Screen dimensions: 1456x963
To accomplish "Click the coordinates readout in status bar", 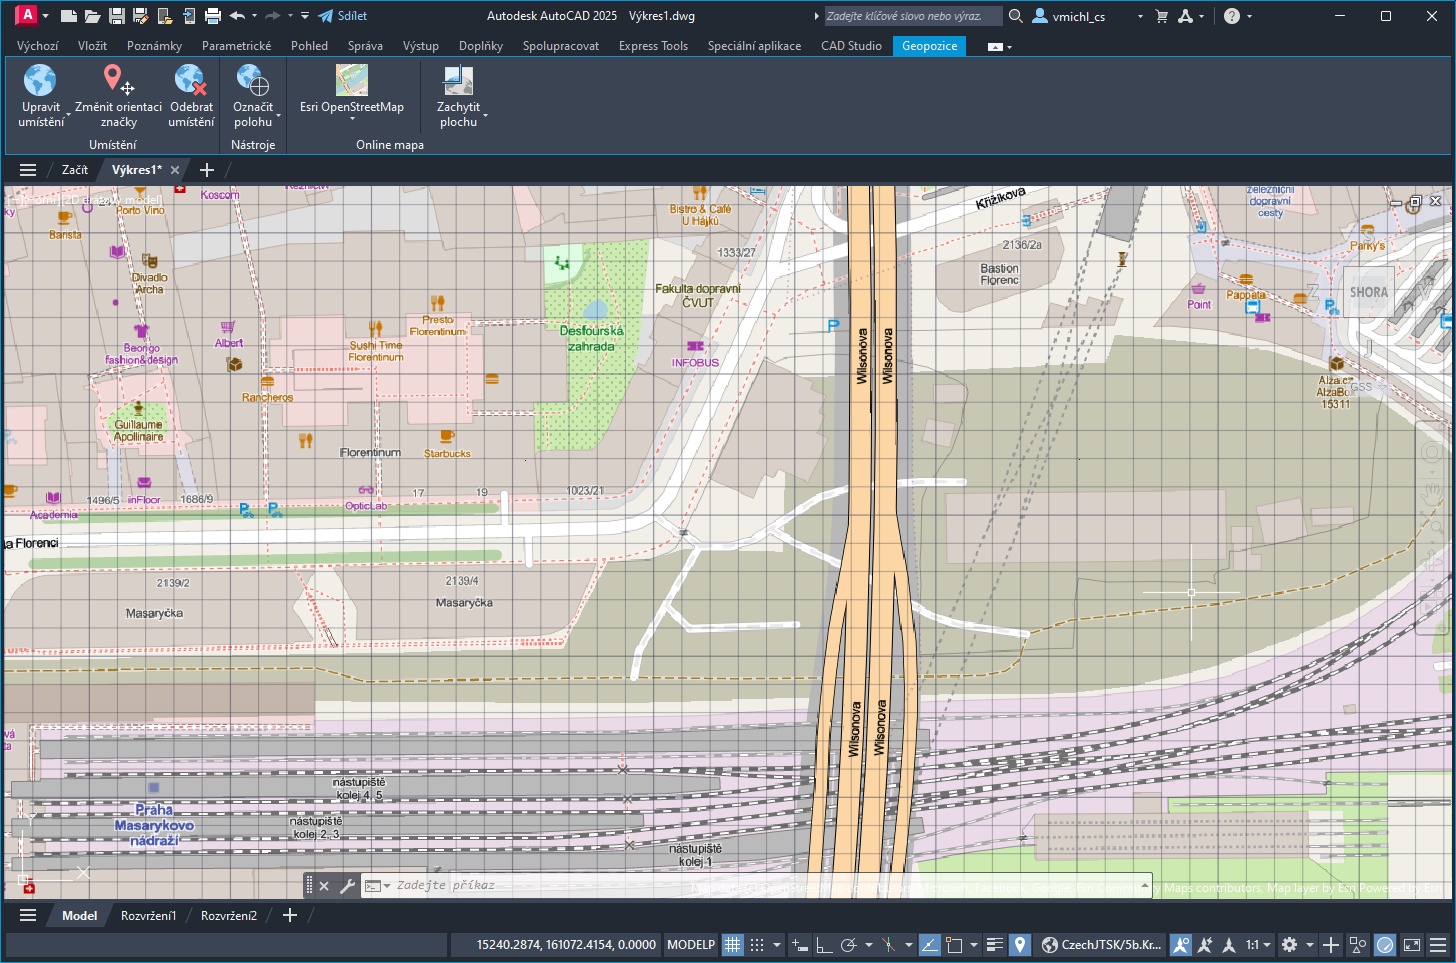I will pyautogui.click(x=566, y=945).
